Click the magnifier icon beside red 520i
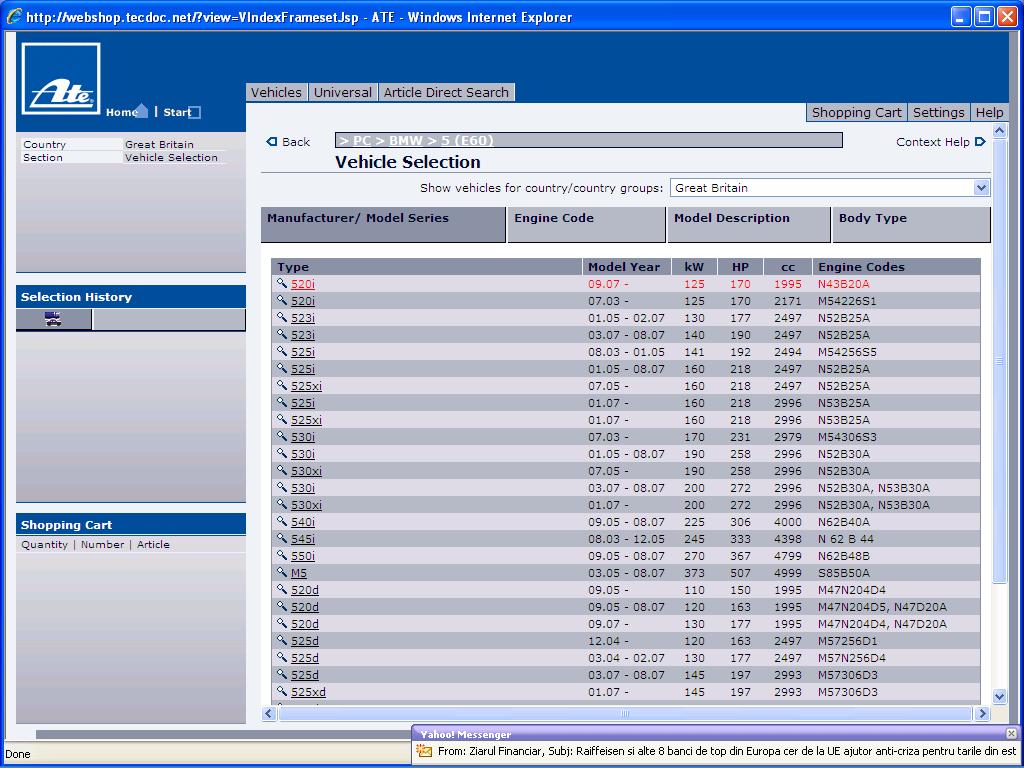 click(281, 283)
